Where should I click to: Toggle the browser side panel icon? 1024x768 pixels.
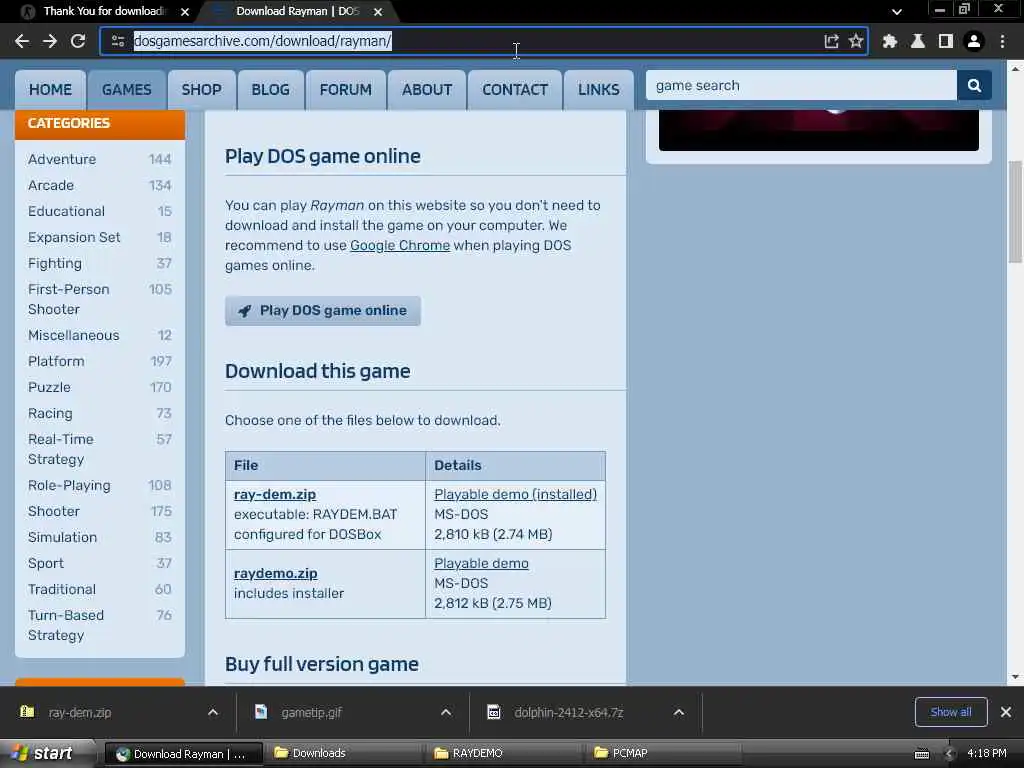[x=946, y=41]
